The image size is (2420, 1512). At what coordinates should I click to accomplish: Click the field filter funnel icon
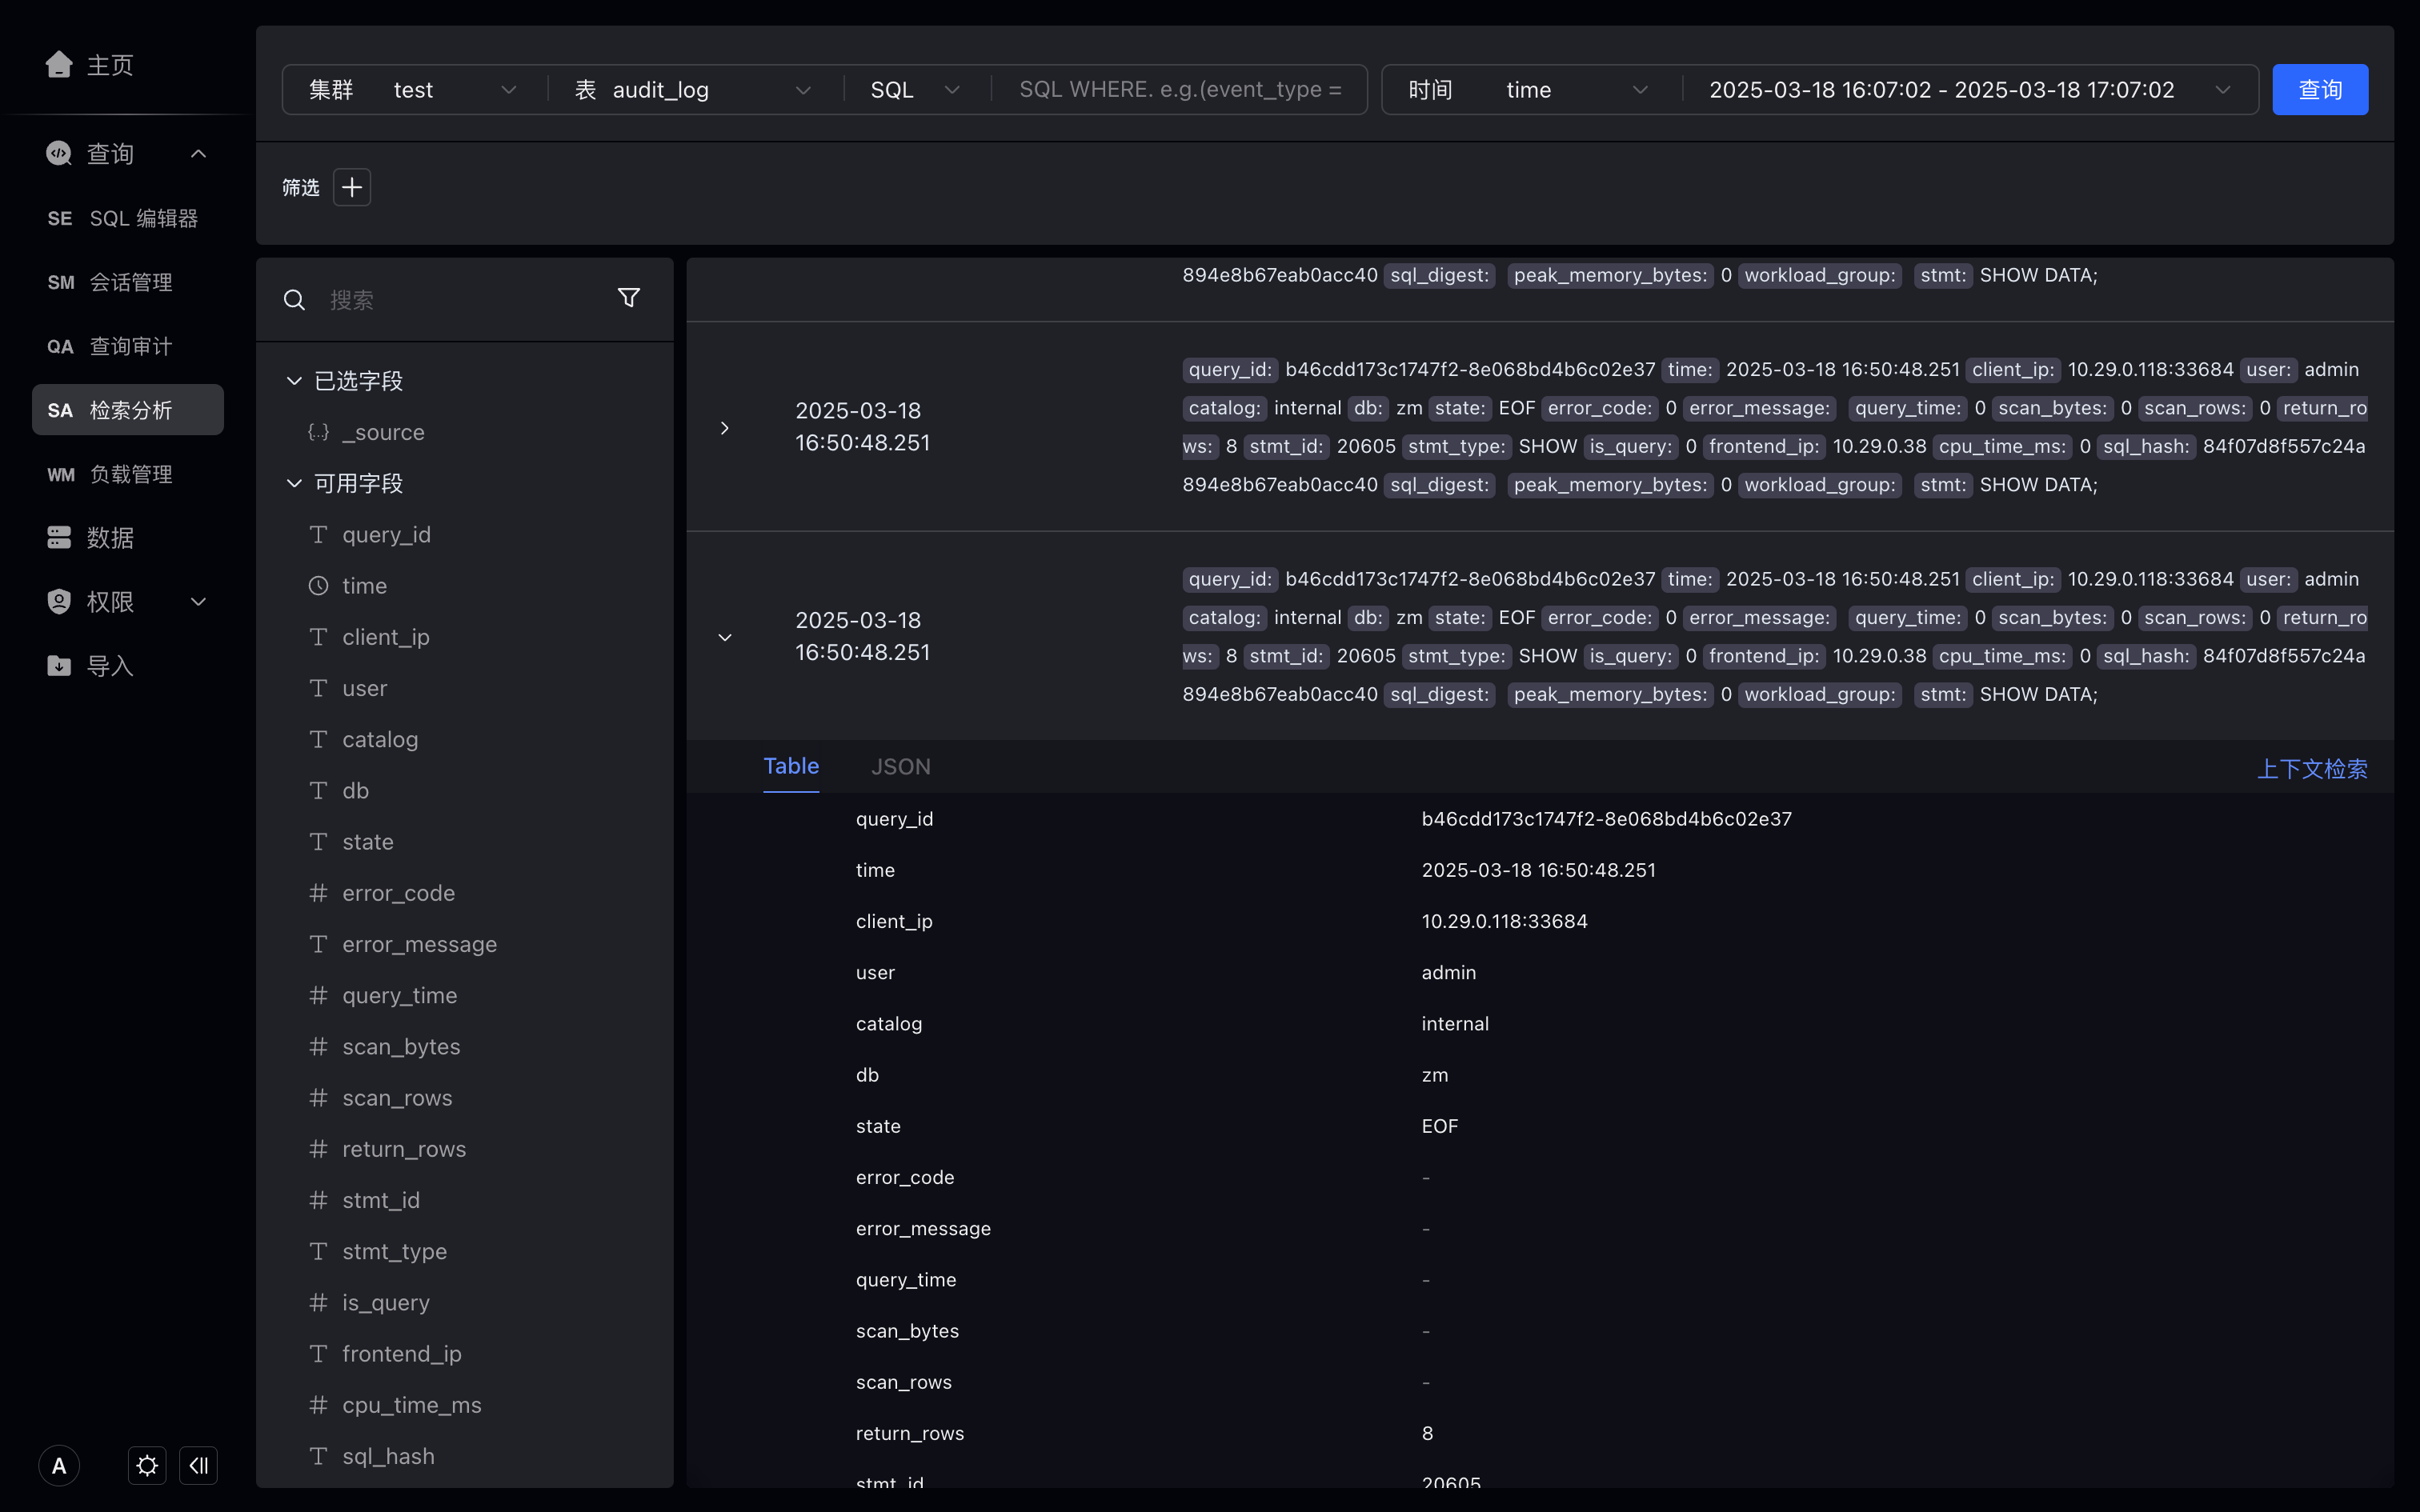[629, 298]
